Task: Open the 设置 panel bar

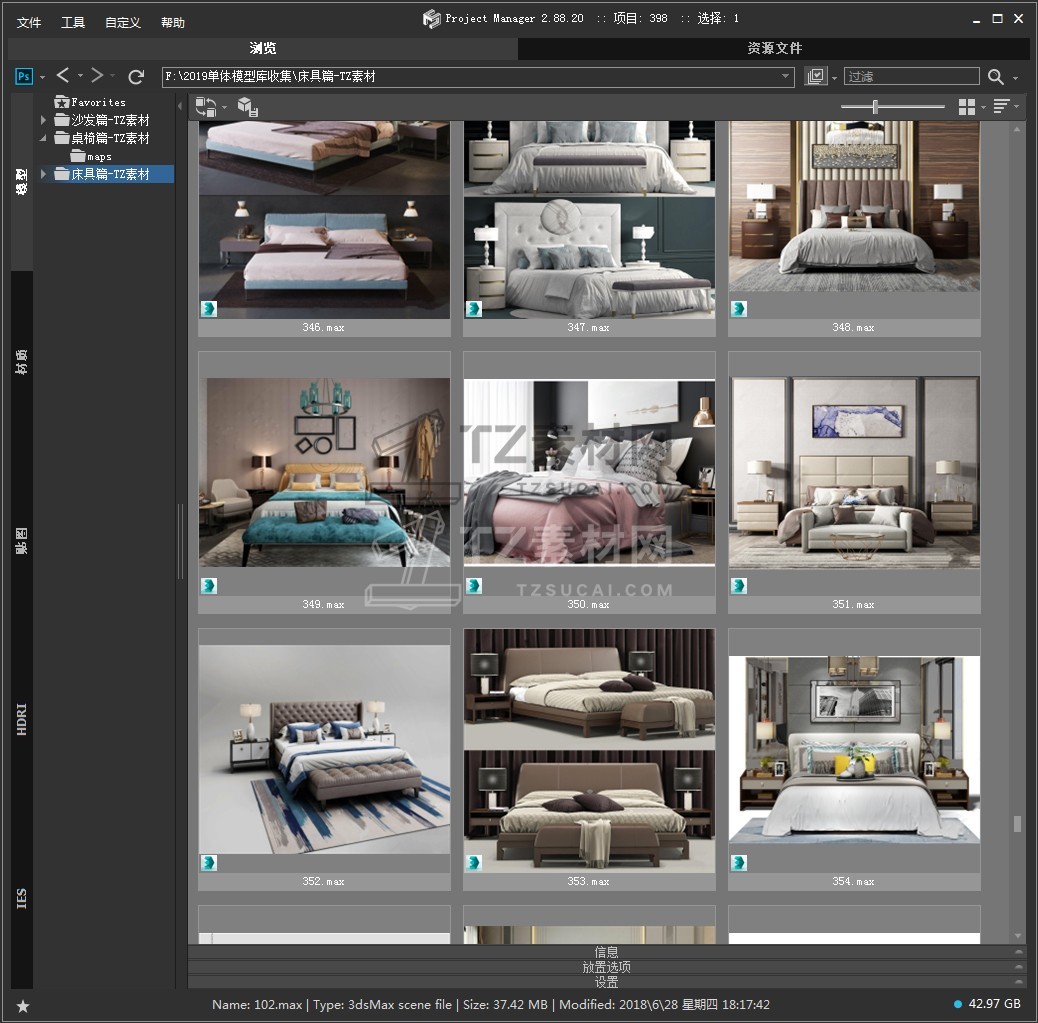Action: (x=606, y=982)
